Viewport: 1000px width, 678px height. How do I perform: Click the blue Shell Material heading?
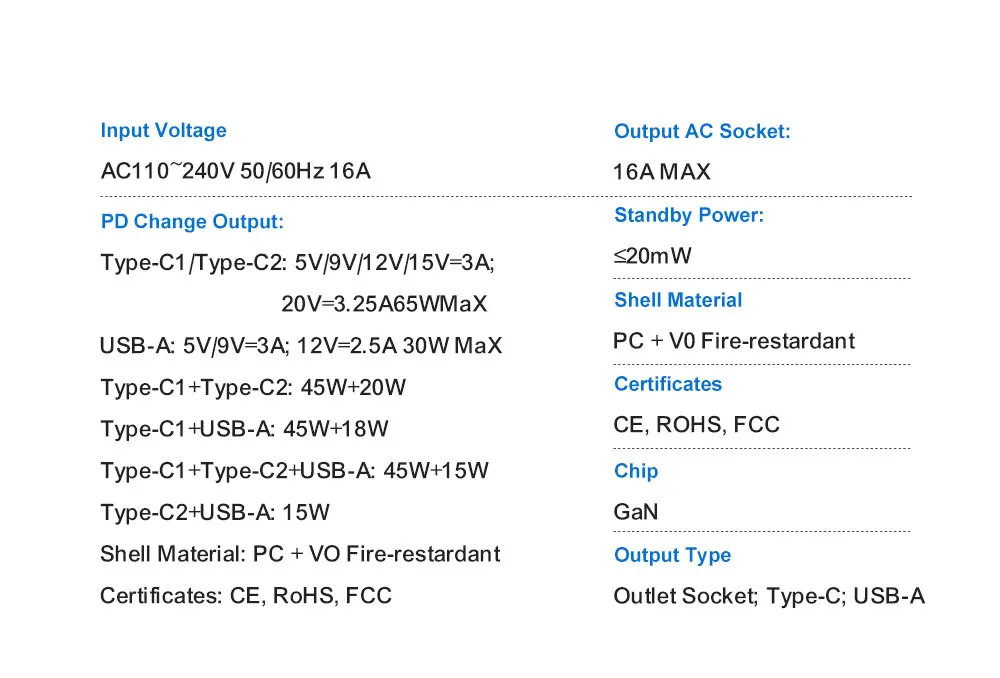click(678, 300)
